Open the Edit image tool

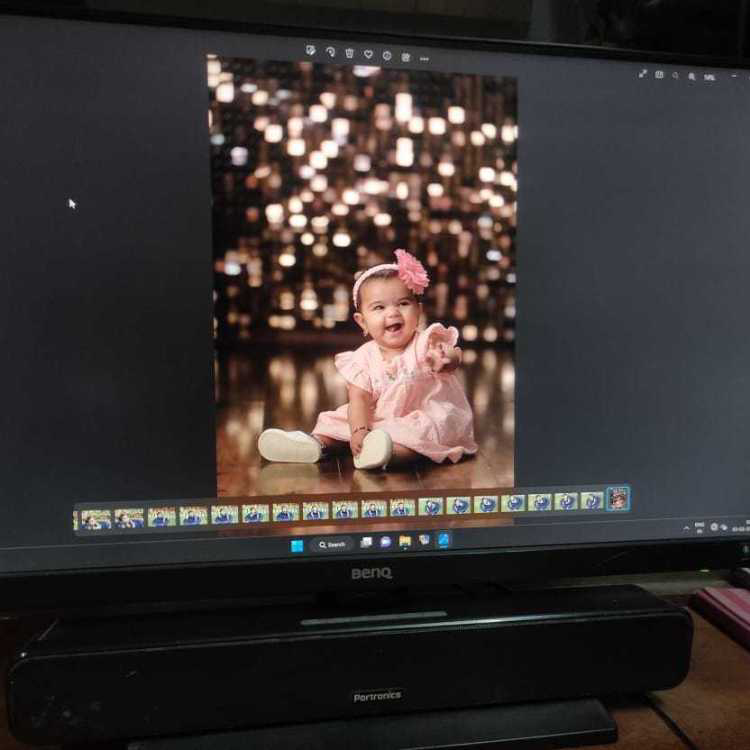click(311, 50)
